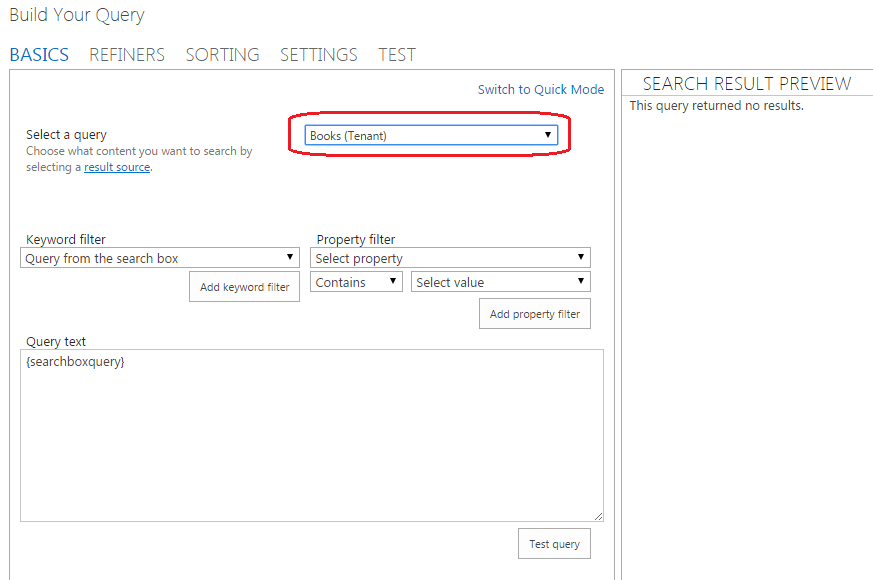Image resolution: width=873 pixels, height=580 pixels.
Task: Click the Keyword filter label
Action: coord(66,239)
